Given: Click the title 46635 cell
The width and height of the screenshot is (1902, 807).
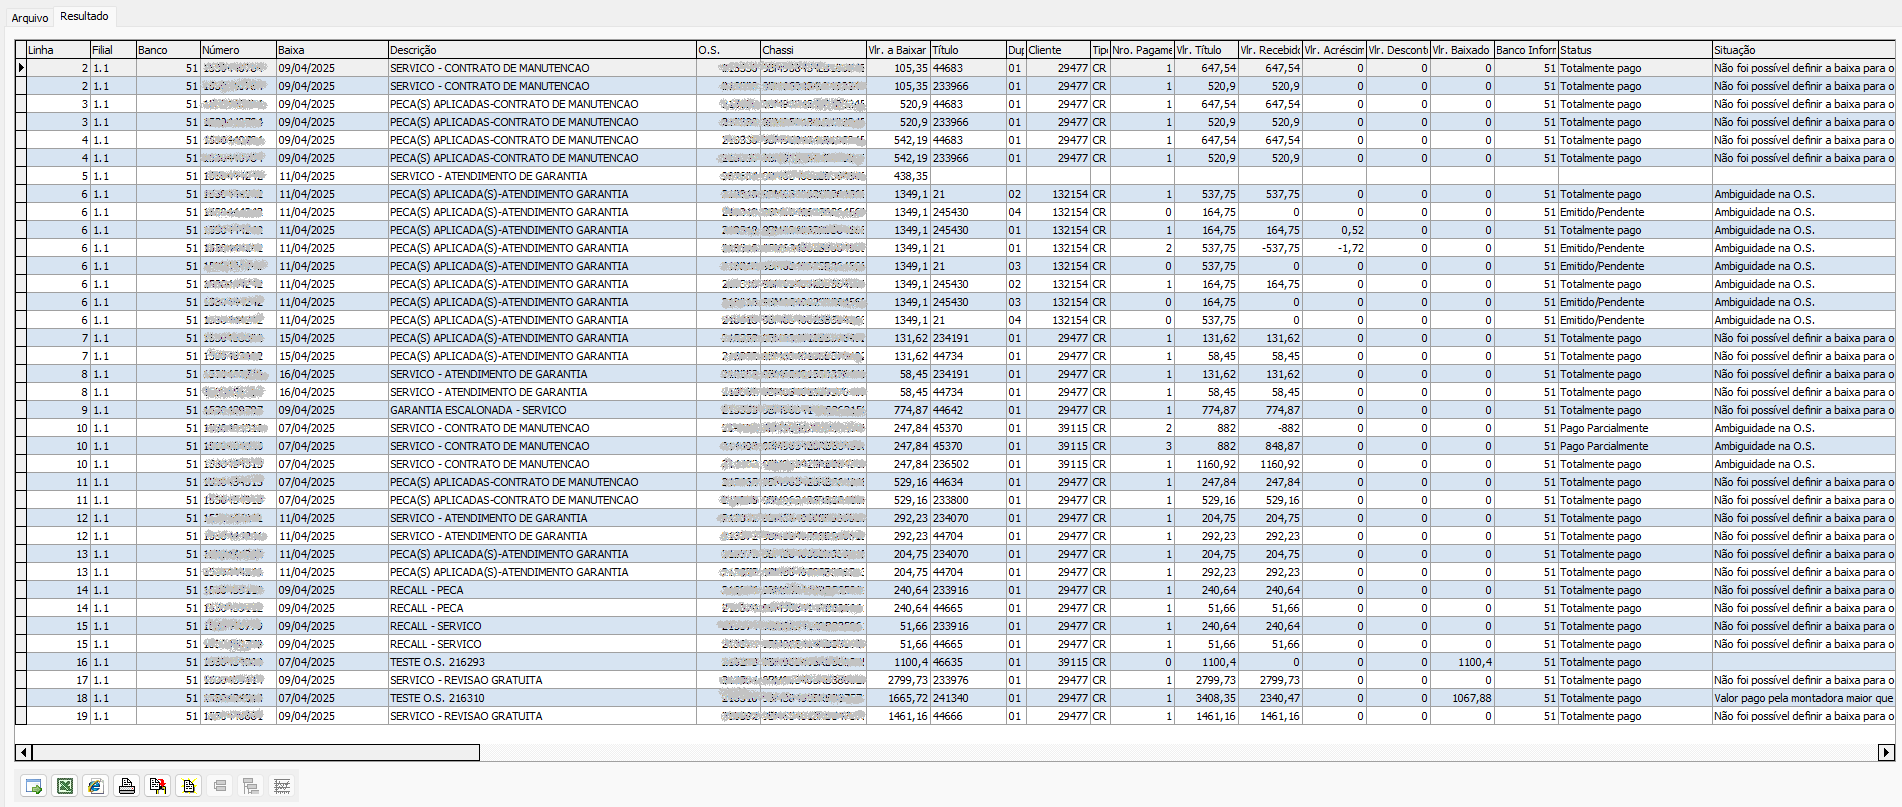Looking at the screenshot, I should pyautogui.click(x=968, y=662).
